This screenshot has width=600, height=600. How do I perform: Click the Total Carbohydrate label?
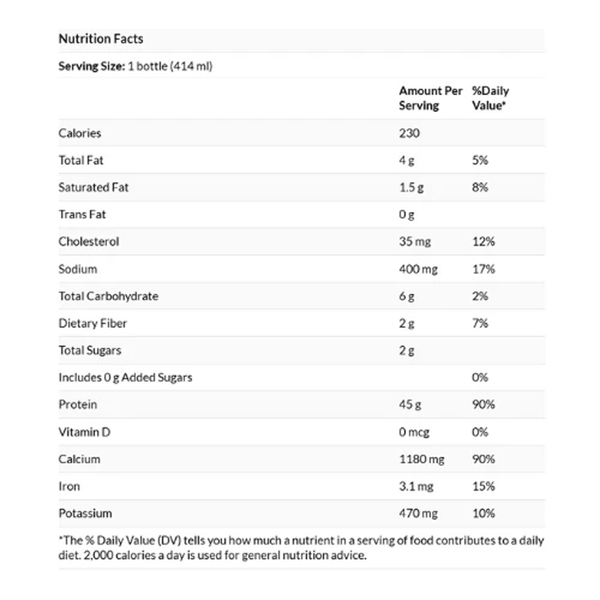(x=109, y=296)
